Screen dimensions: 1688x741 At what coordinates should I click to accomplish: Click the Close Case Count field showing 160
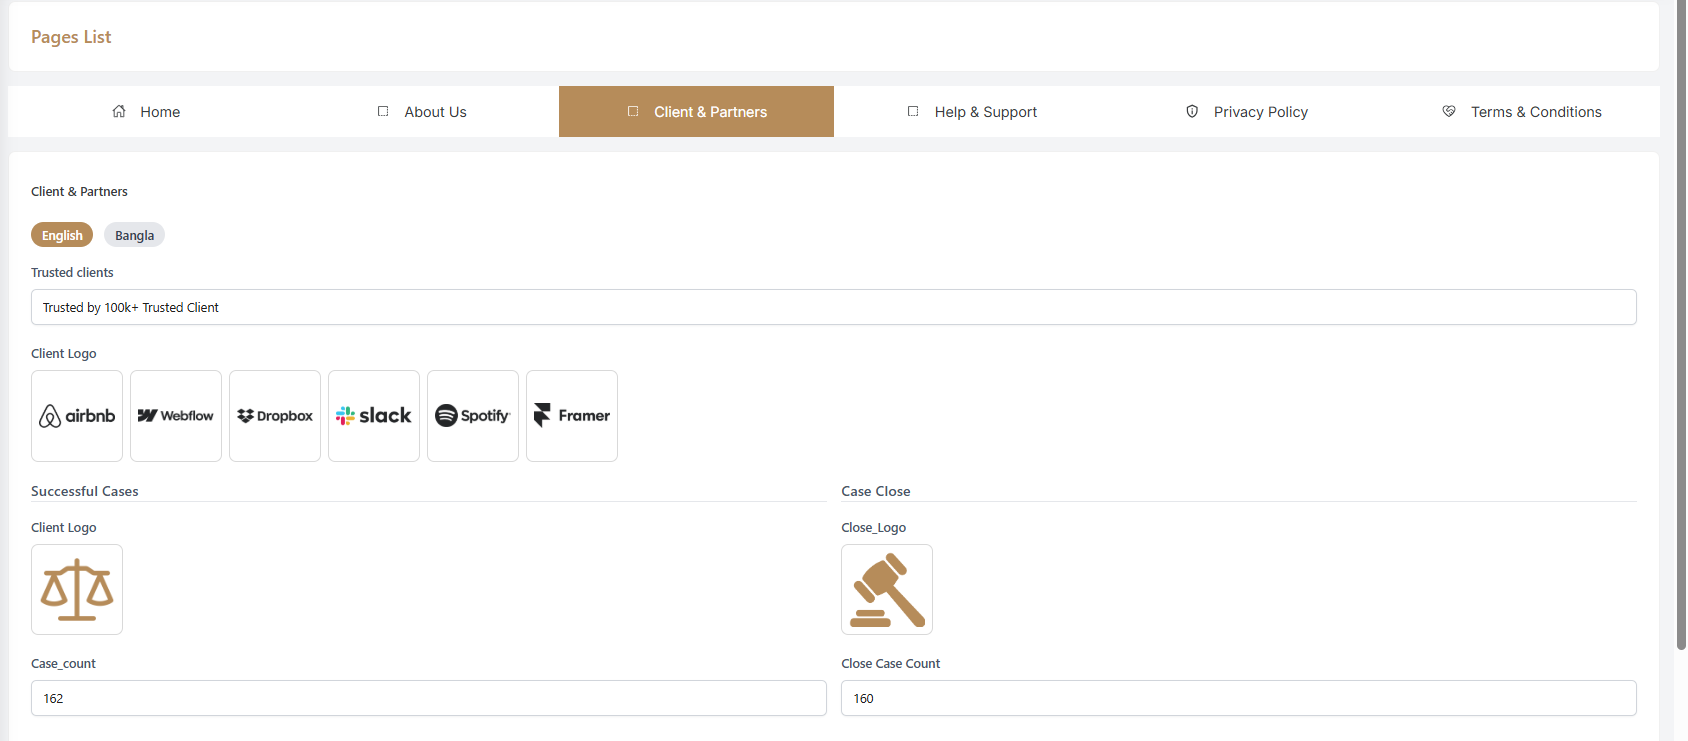click(1239, 698)
